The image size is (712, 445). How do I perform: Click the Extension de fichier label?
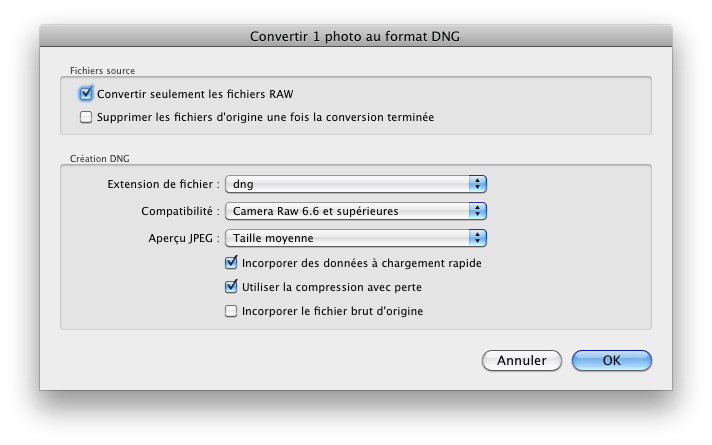pos(163,184)
